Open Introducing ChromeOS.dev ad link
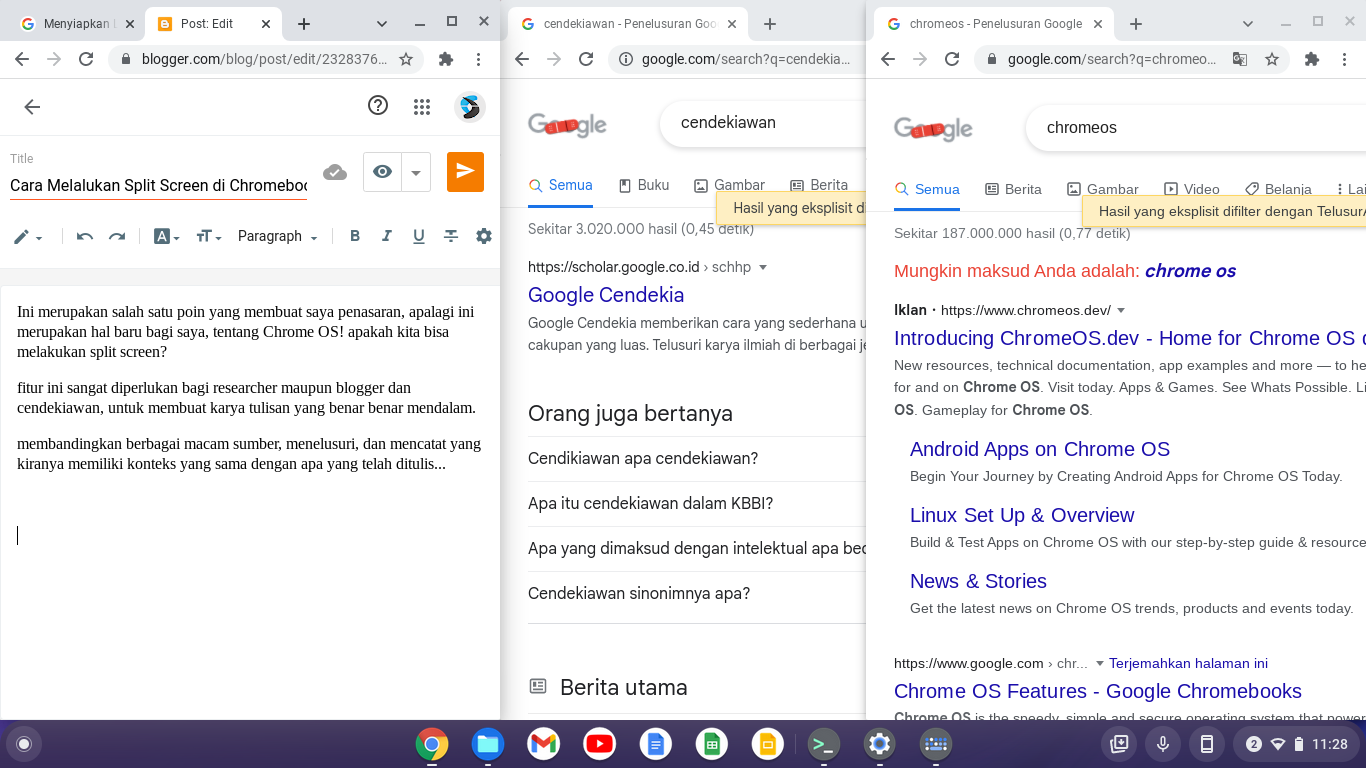The width and height of the screenshot is (1366, 768). [1130, 338]
